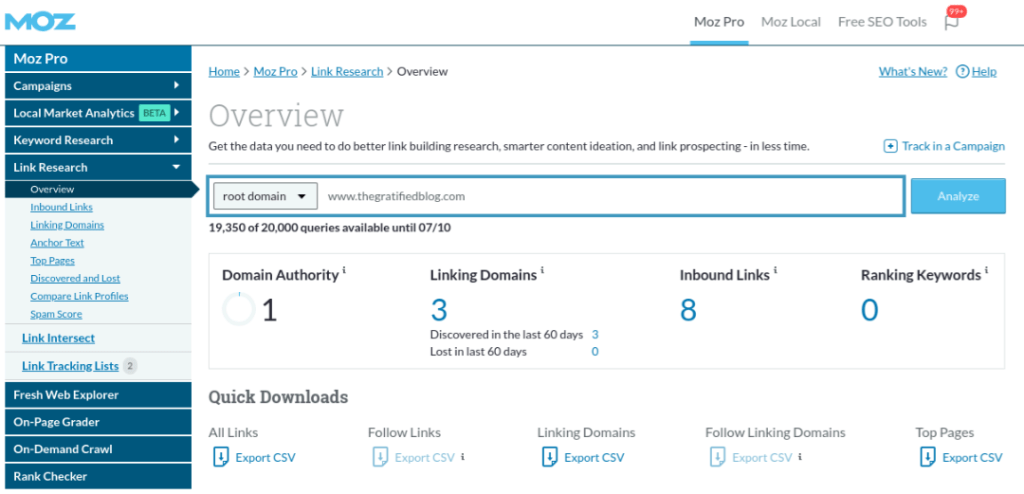Open the Compare Link Profiles link
Screen dimensions: 1024x494
pos(79,296)
